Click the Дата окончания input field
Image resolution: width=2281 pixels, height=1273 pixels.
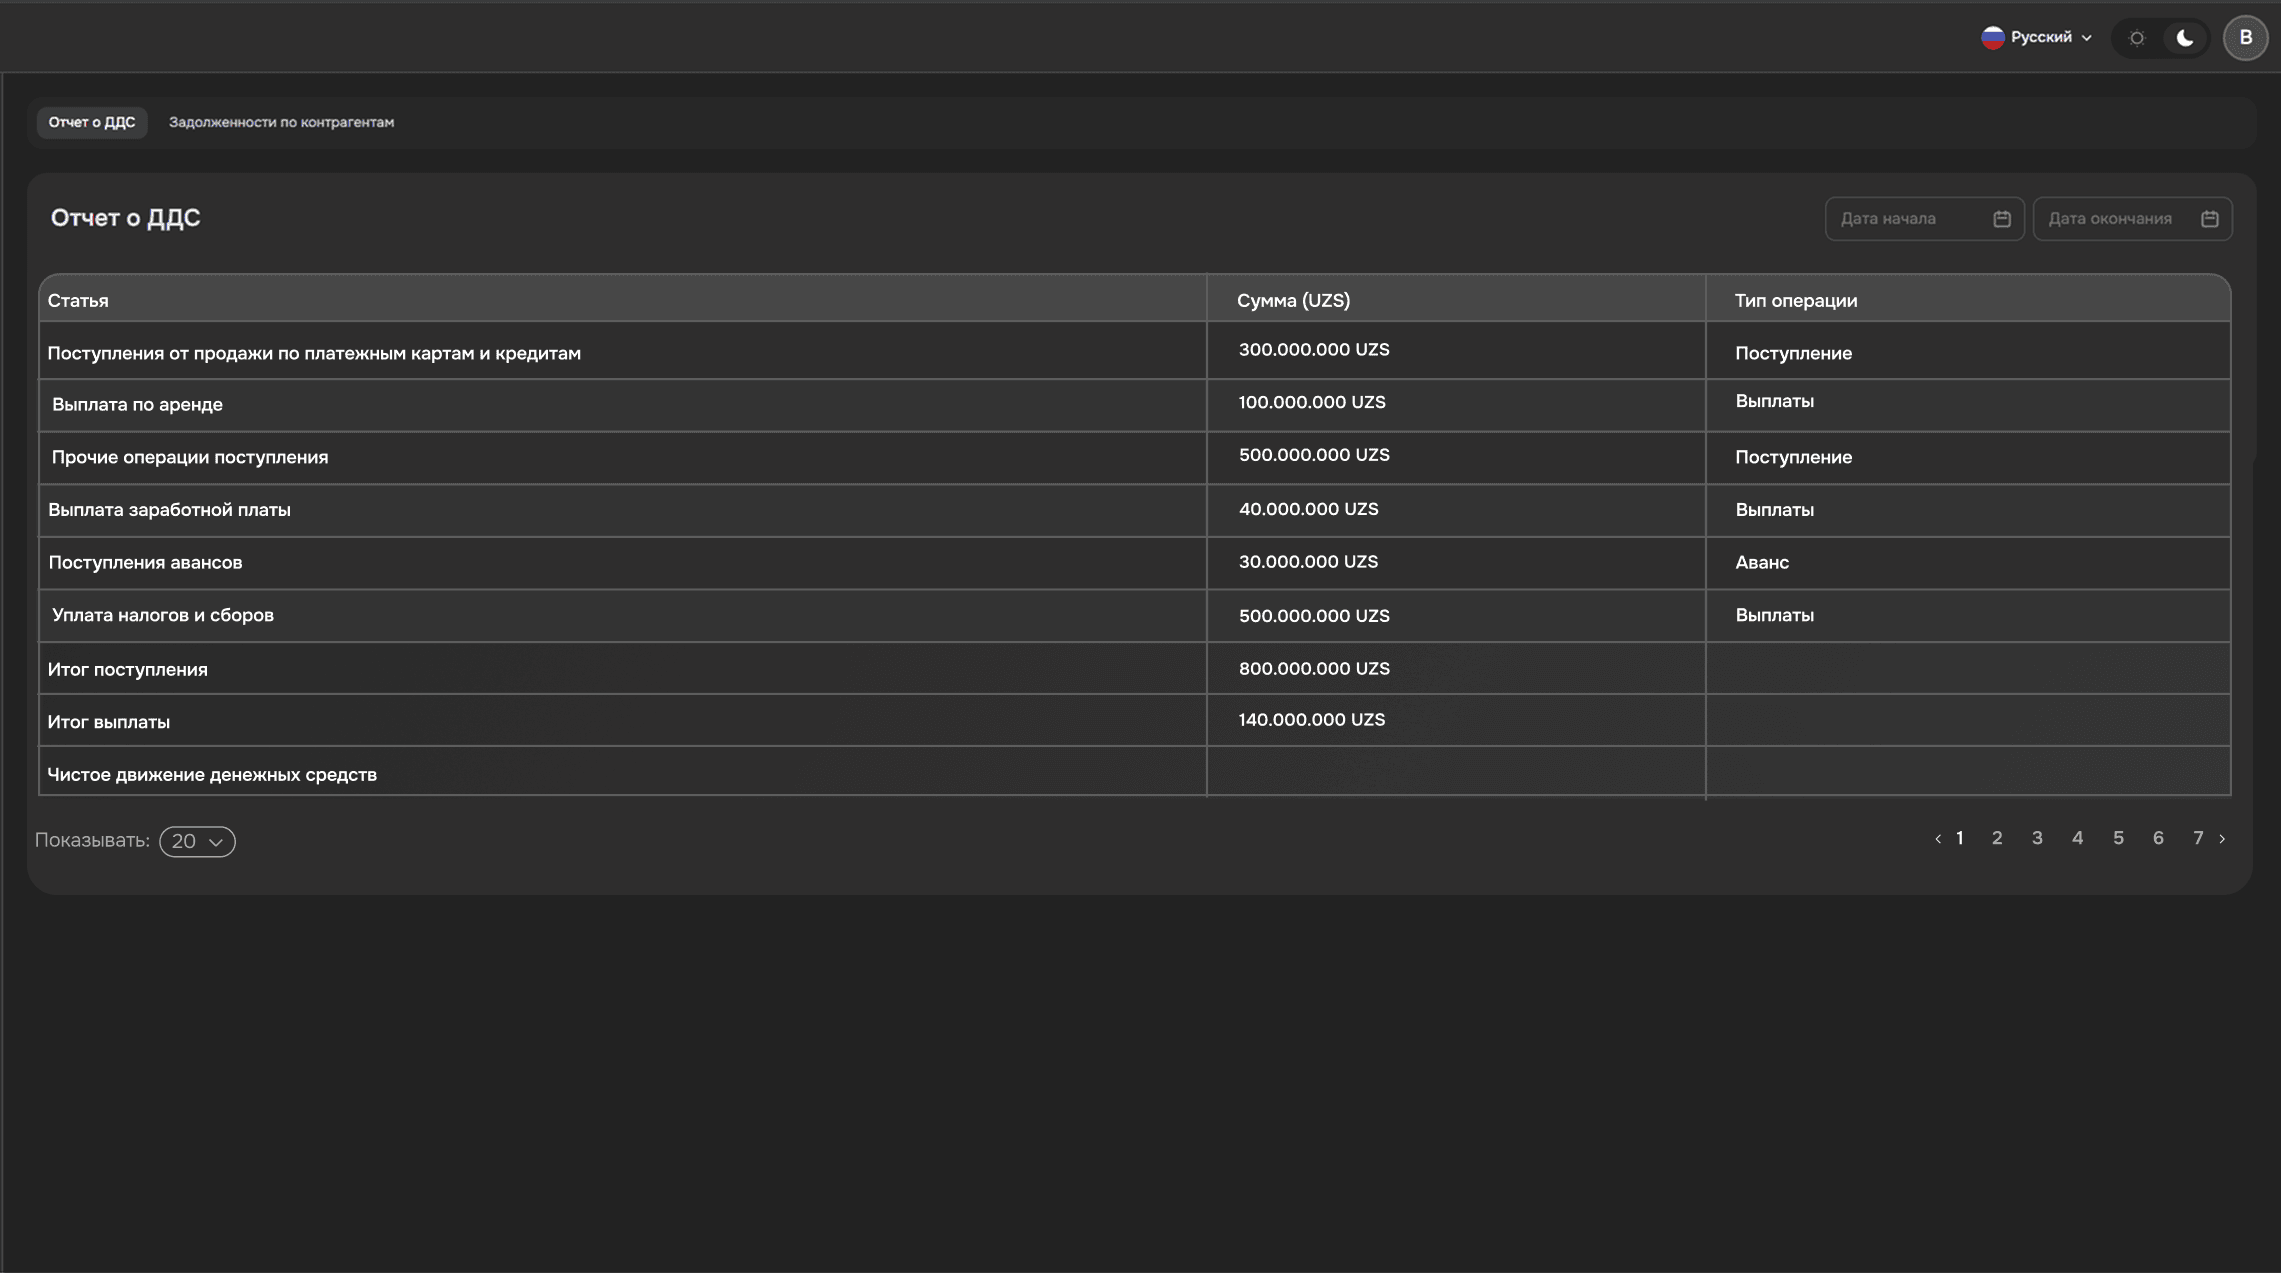[2115, 219]
